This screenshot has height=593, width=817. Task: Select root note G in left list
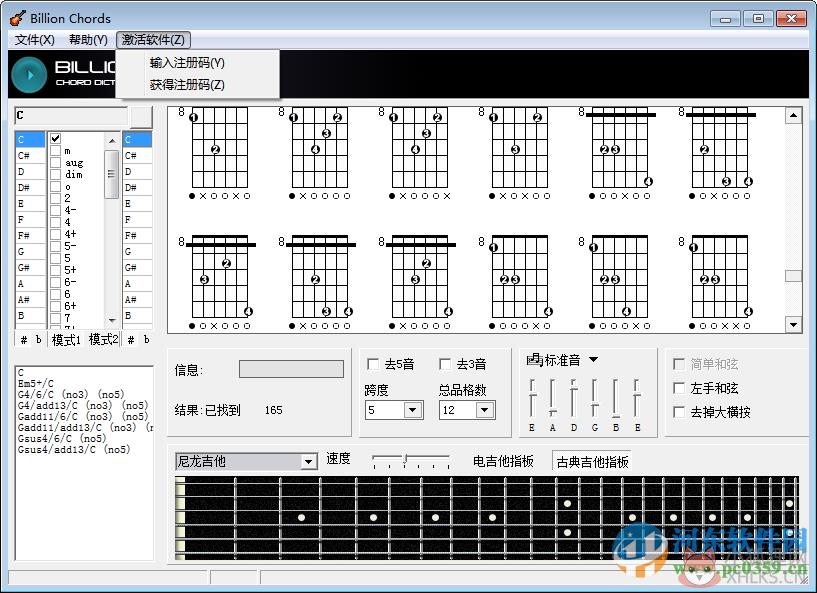click(x=30, y=251)
